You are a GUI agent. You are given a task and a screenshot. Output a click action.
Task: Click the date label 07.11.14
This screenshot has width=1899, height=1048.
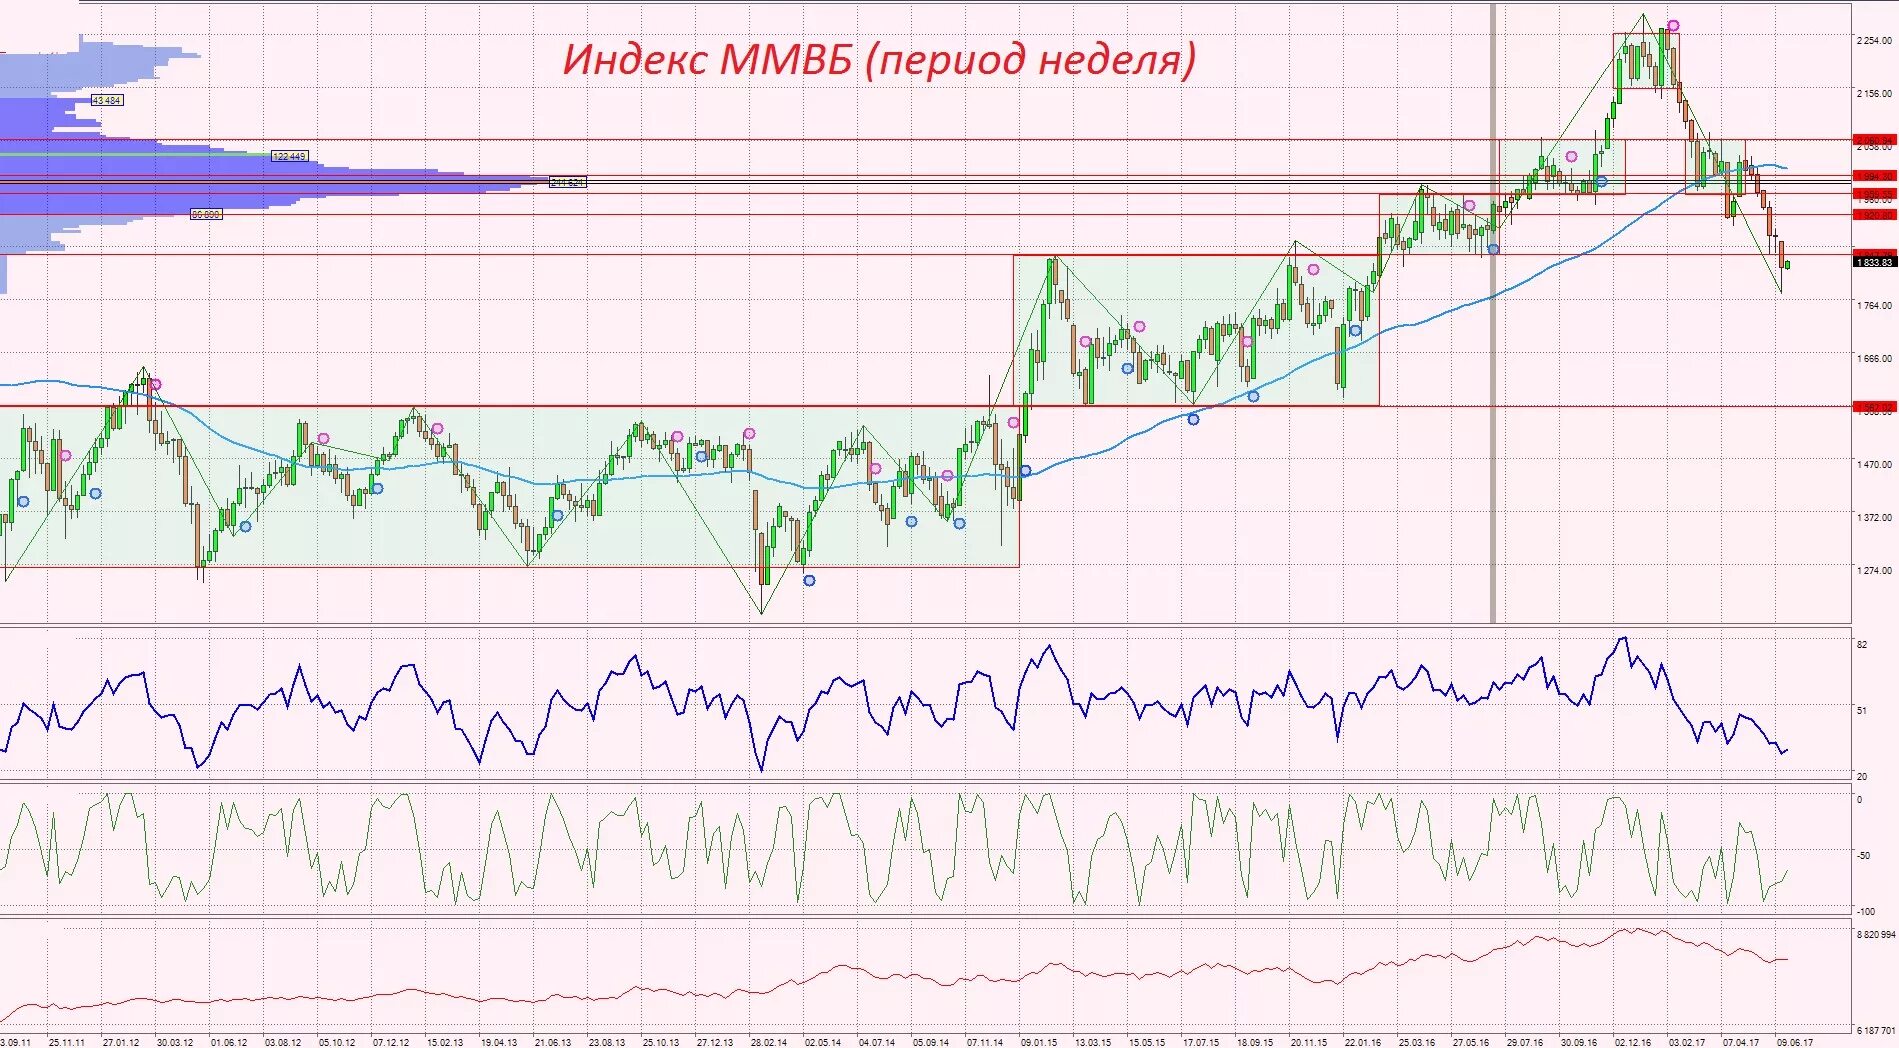coord(985,1042)
